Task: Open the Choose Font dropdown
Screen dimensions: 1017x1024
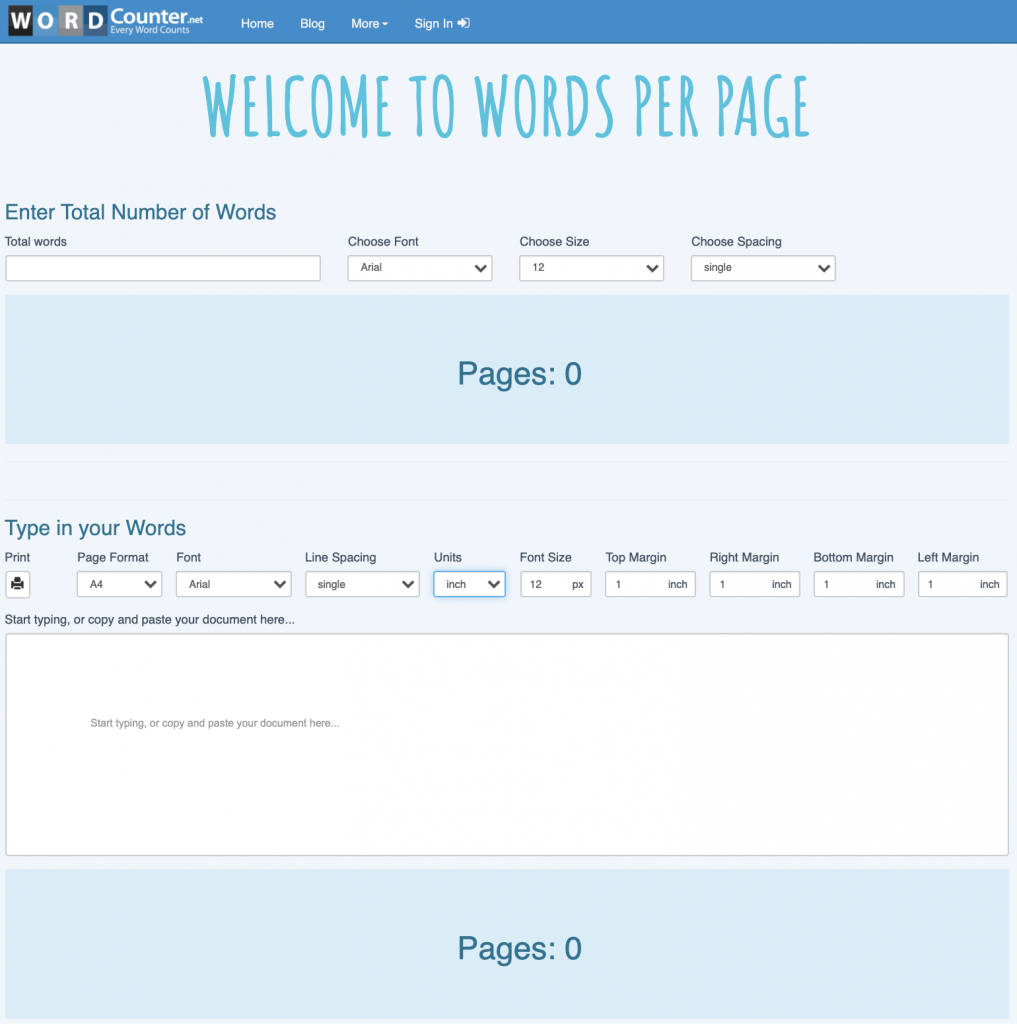Action: click(419, 268)
